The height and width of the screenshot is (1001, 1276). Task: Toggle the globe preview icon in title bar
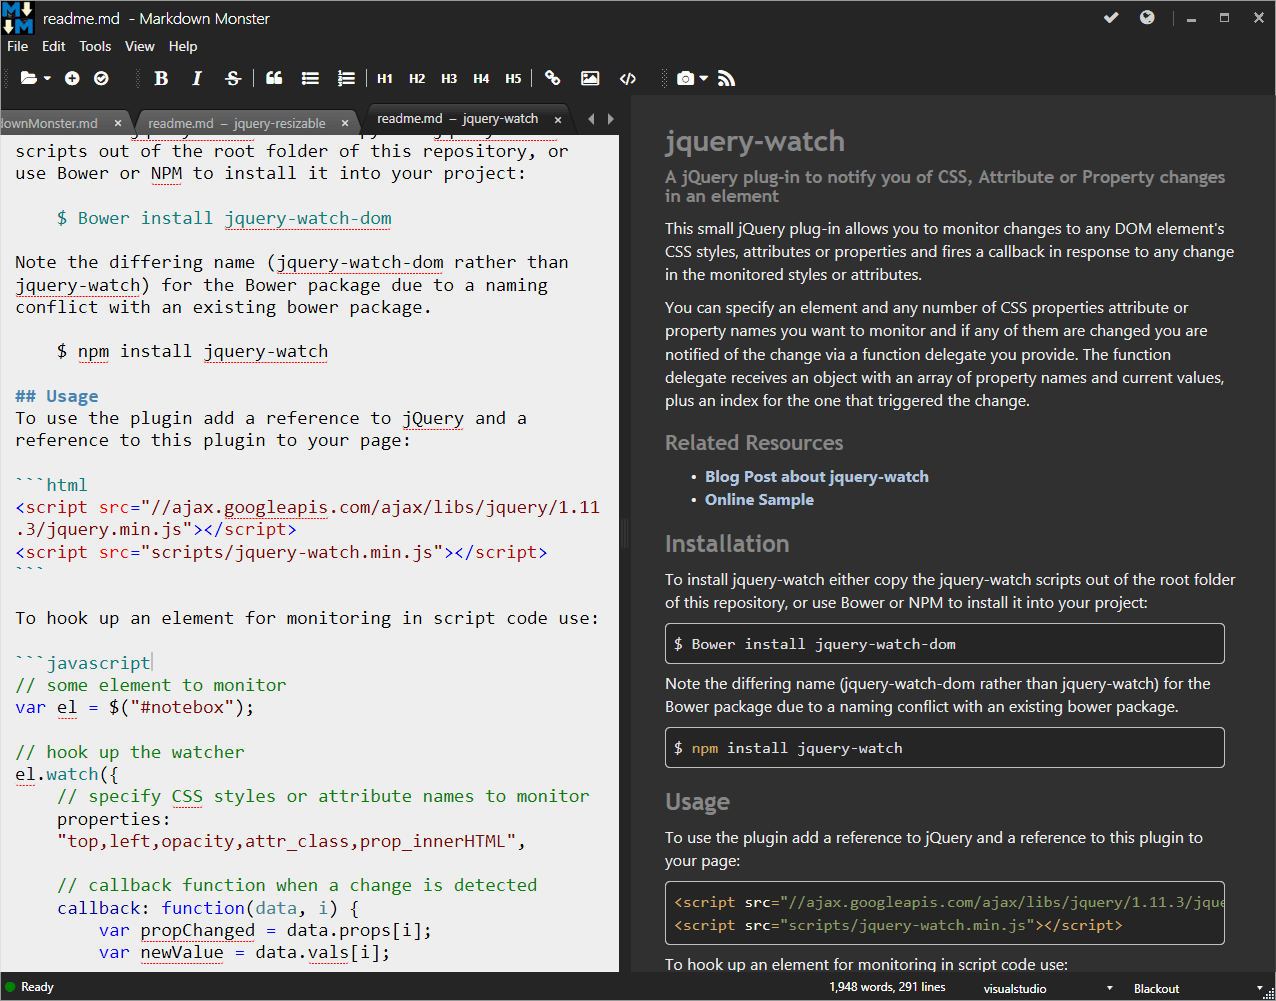pos(1147,18)
